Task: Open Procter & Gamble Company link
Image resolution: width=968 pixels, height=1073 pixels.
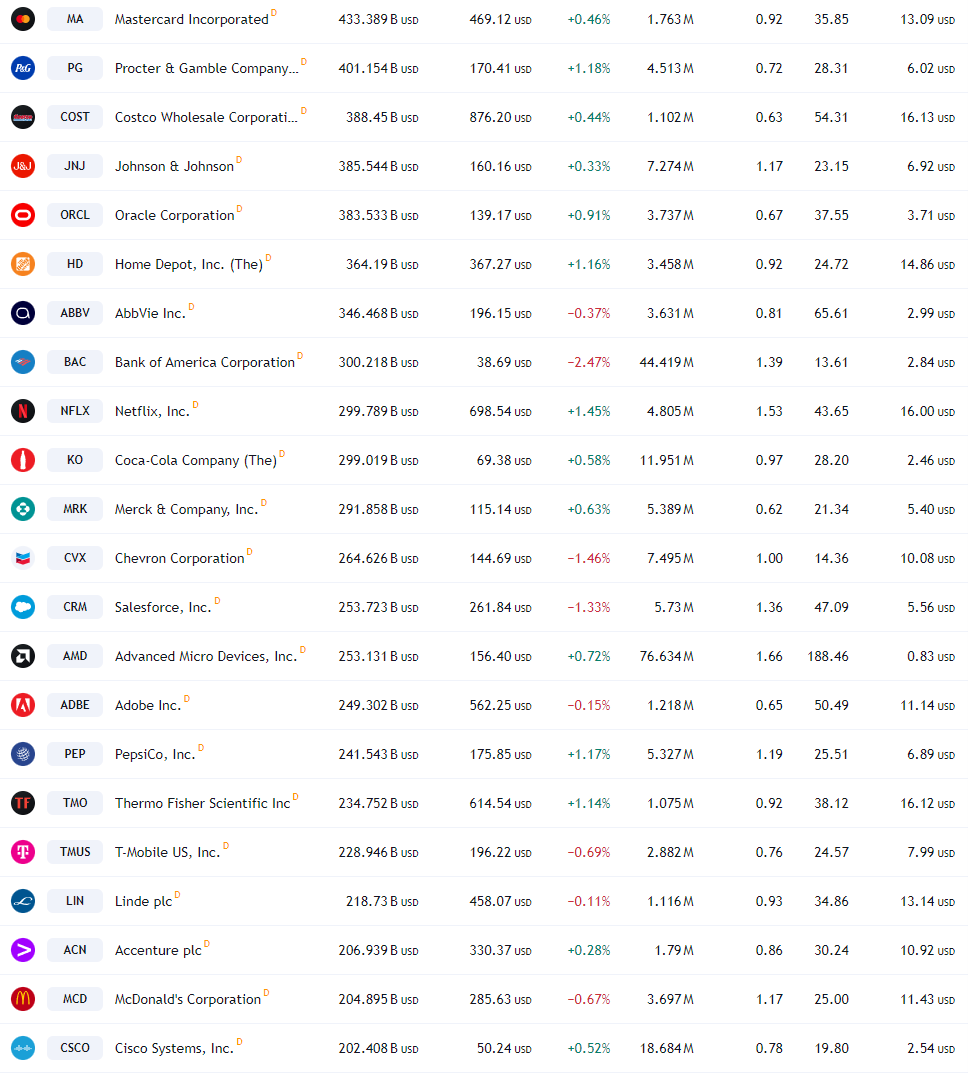Action: click(207, 68)
